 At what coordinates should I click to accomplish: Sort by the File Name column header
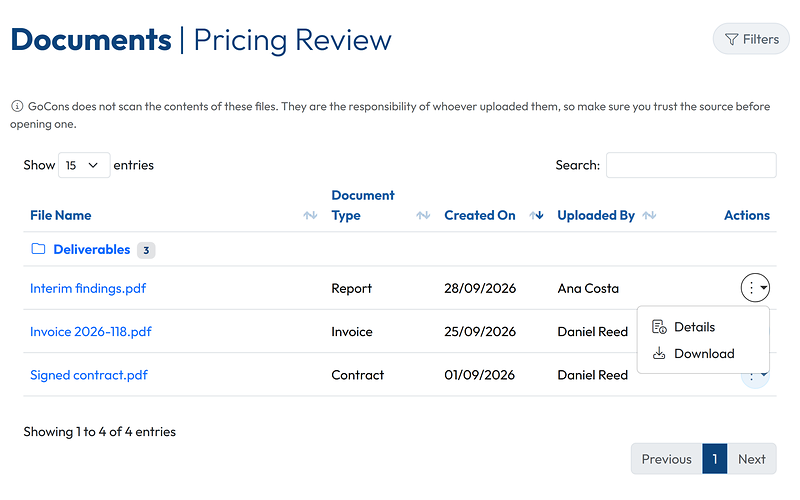click(x=61, y=215)
